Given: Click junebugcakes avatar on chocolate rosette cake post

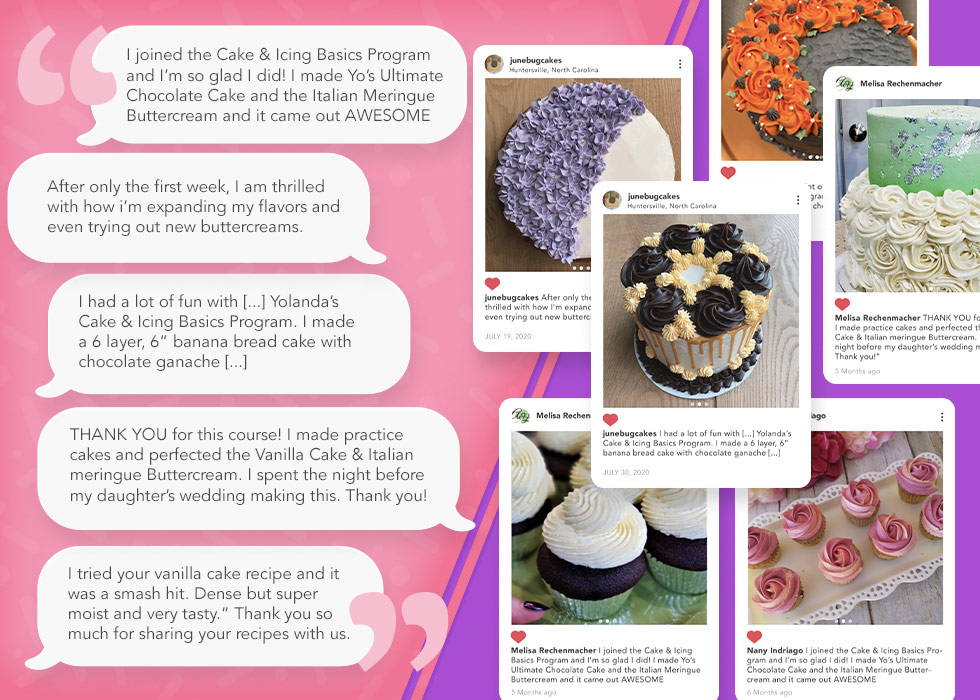Looking at the screenshot, I should coord(611,200).
